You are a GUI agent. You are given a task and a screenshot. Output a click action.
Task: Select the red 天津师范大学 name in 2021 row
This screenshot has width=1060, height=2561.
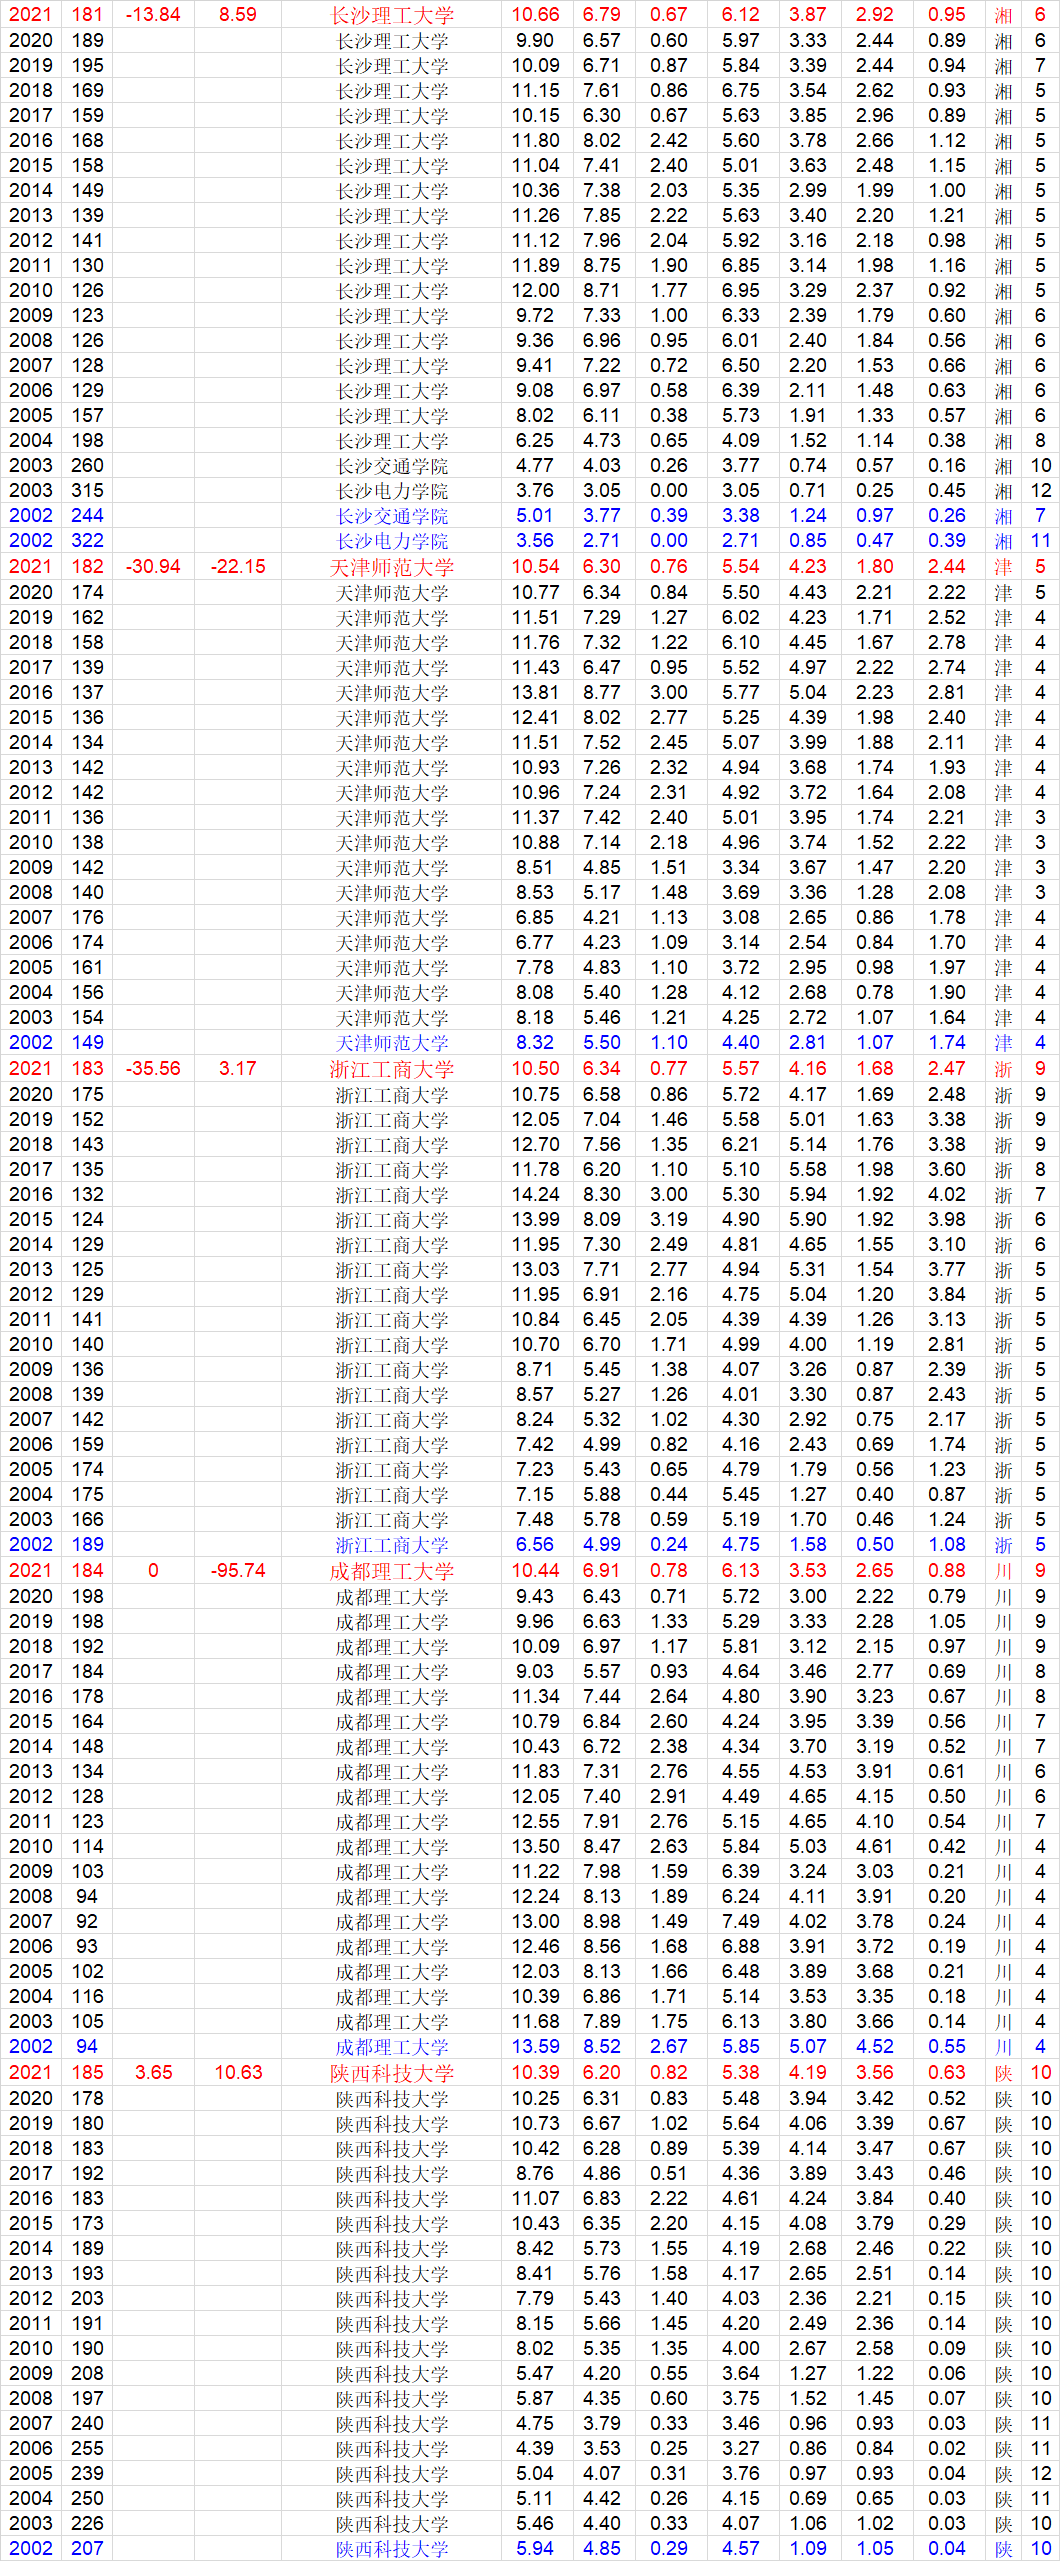(x=392, y=567)
